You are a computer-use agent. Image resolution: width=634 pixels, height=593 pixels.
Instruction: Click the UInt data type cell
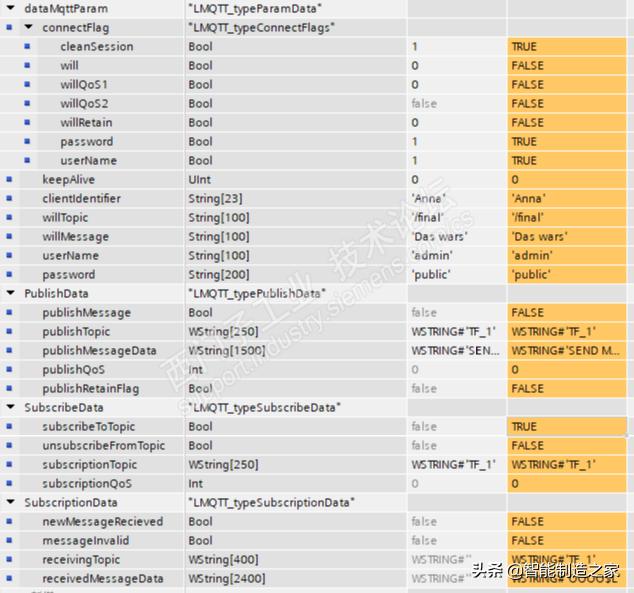[296, 179]
